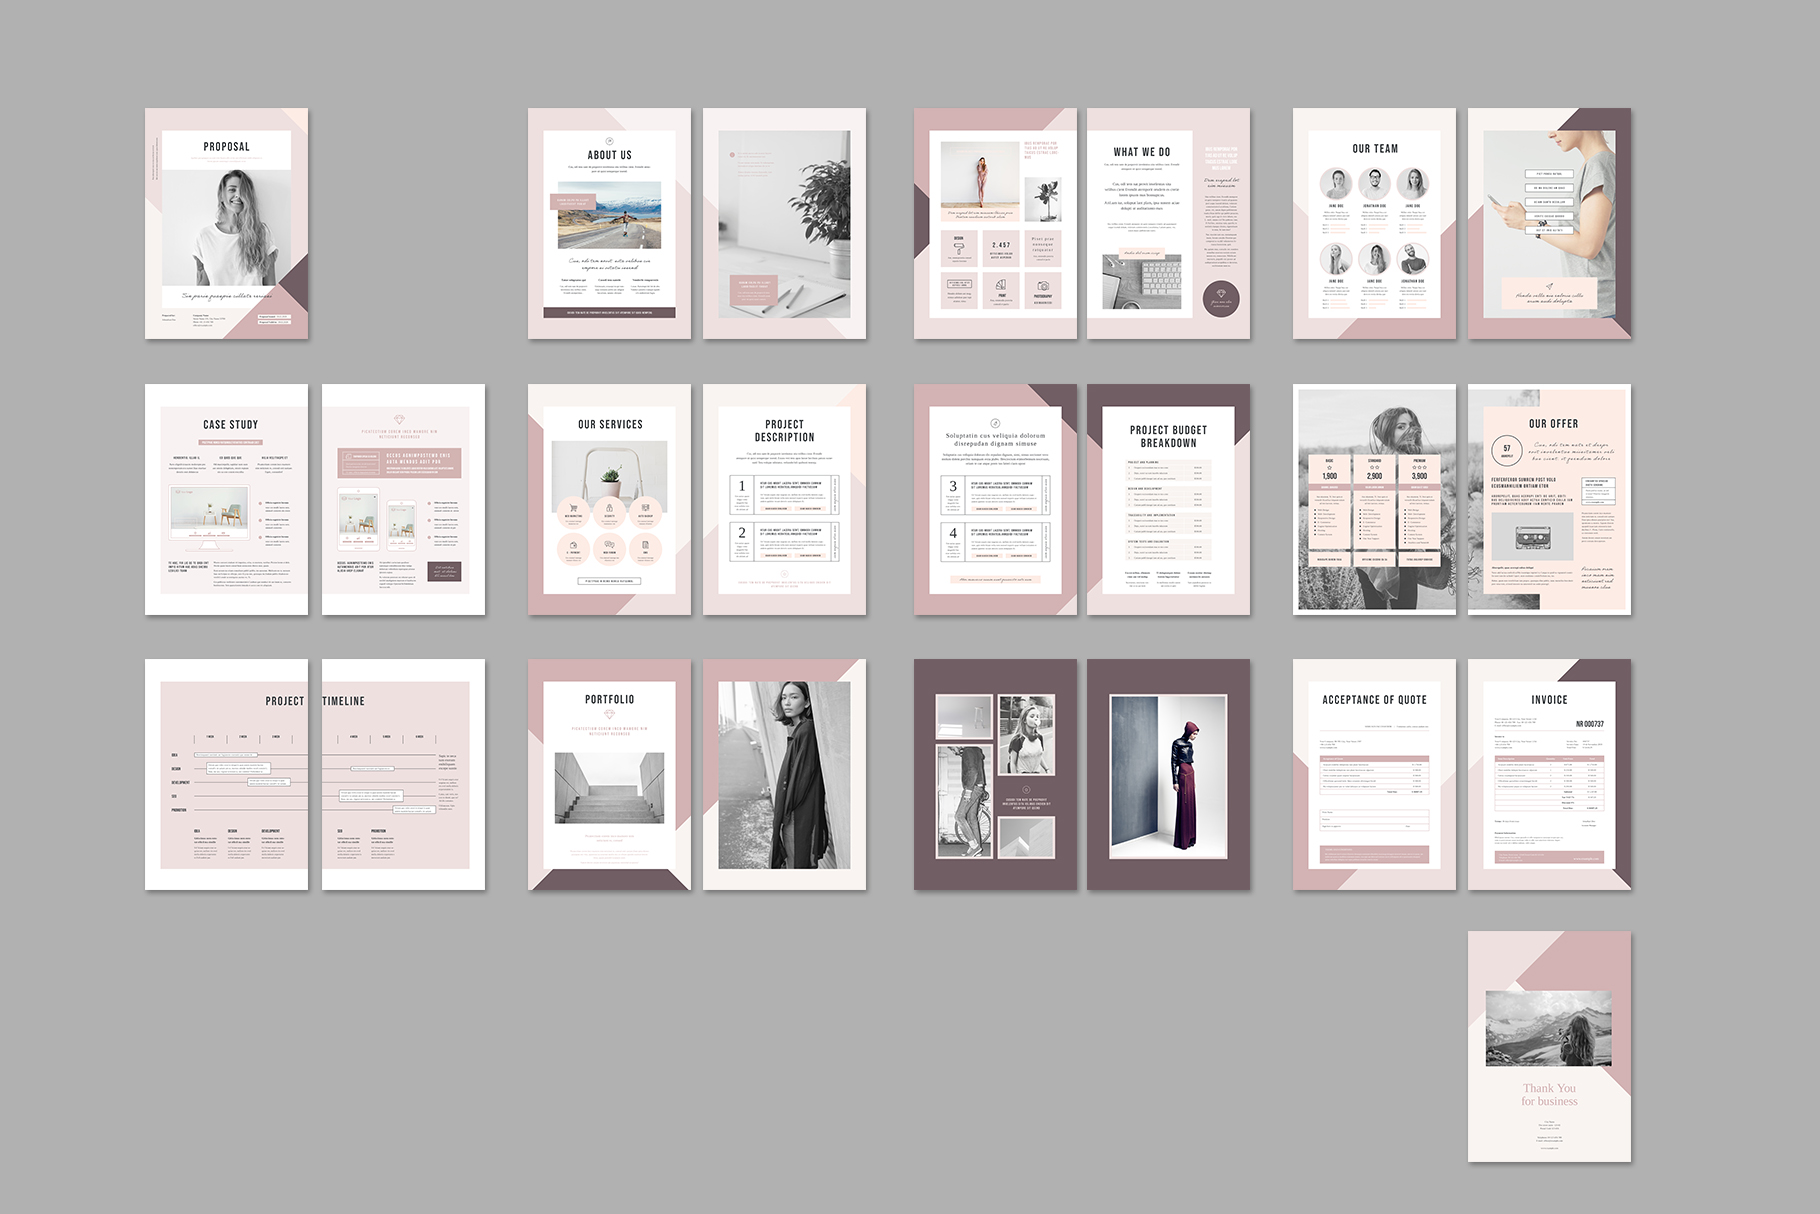1820x1214 pixels.
Task: Click the step 1 box in Project Description
Action: (741, 494)
